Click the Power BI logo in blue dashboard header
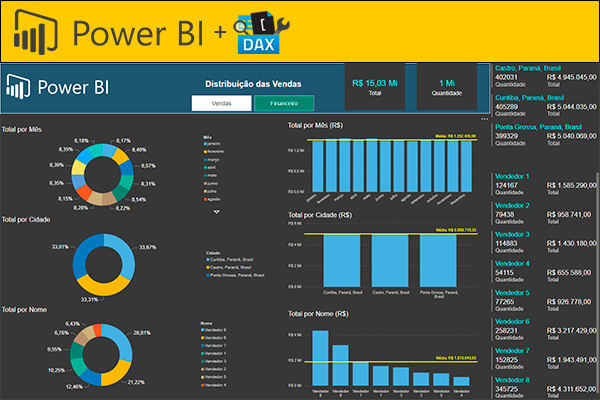 pos(18,87)
